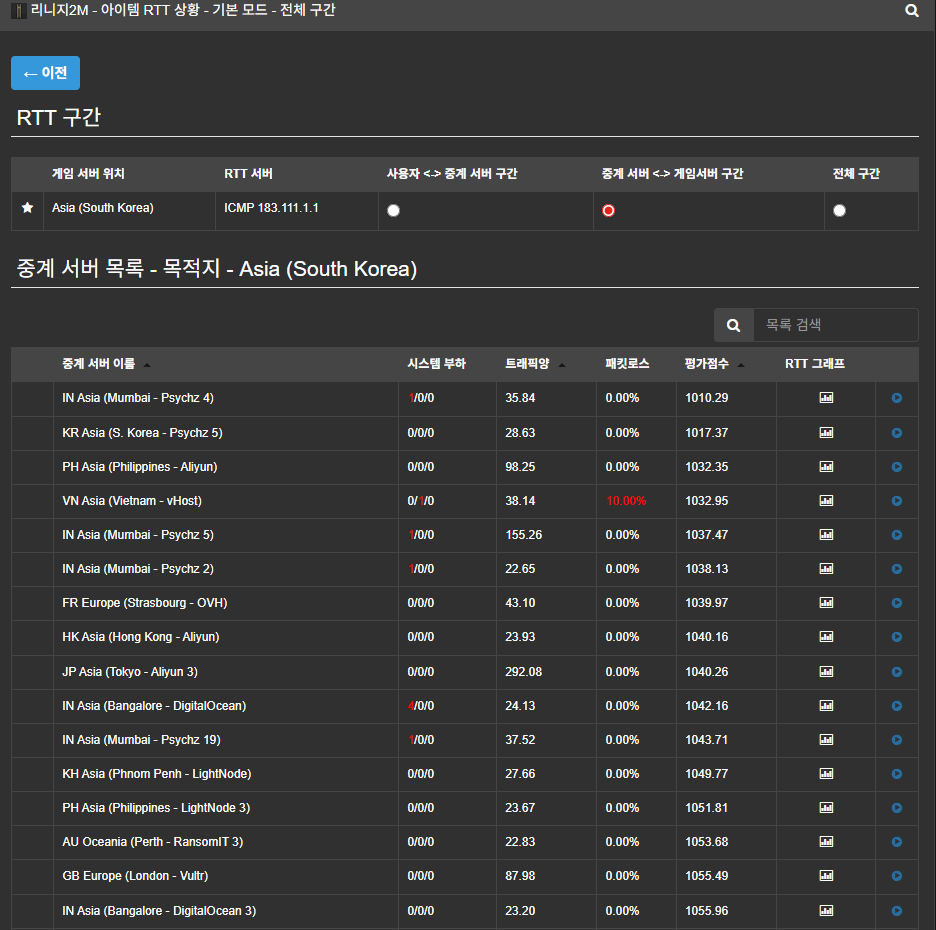Go back with the 이전 button
The image size is (936, 930).
45,73
